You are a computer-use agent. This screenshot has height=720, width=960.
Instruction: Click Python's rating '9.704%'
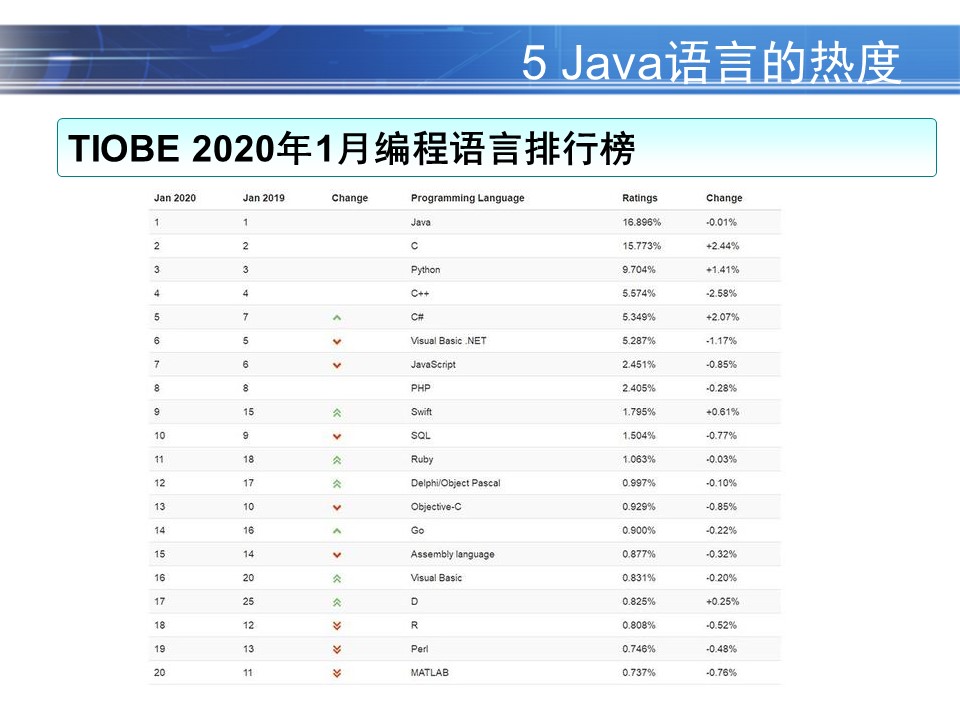[639, 269]
